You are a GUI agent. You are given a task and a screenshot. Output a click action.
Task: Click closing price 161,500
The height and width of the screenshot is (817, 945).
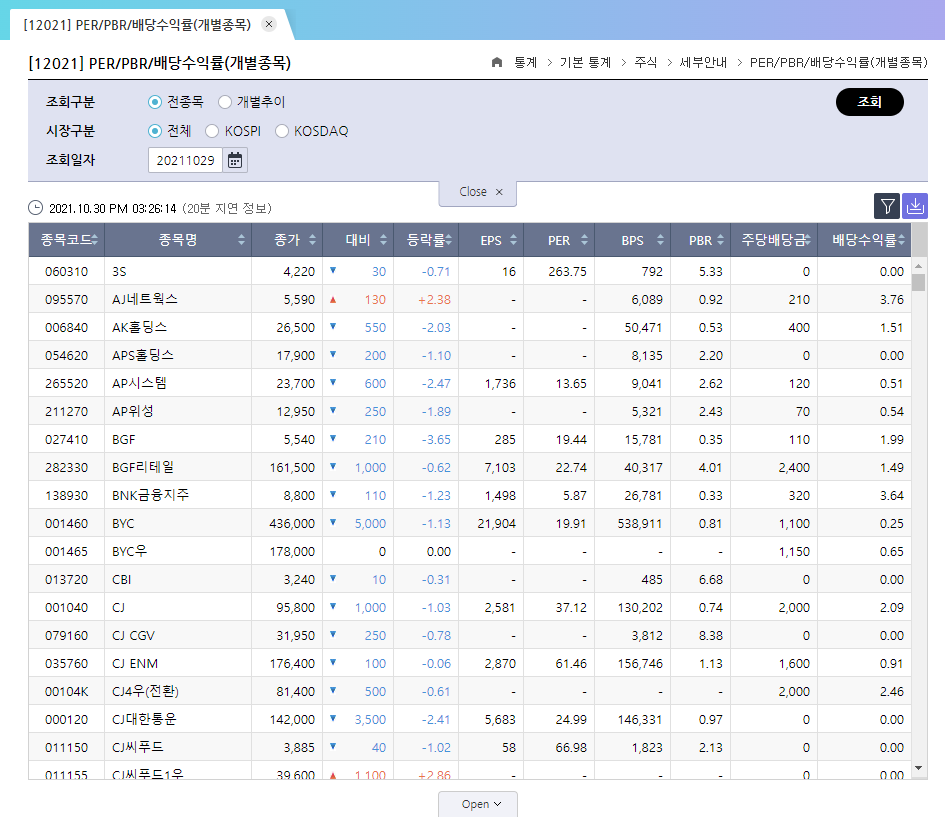coord(292,468)
